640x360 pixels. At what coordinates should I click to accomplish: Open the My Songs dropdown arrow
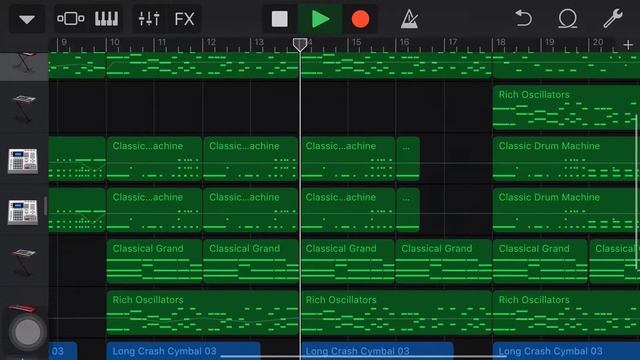27,19
